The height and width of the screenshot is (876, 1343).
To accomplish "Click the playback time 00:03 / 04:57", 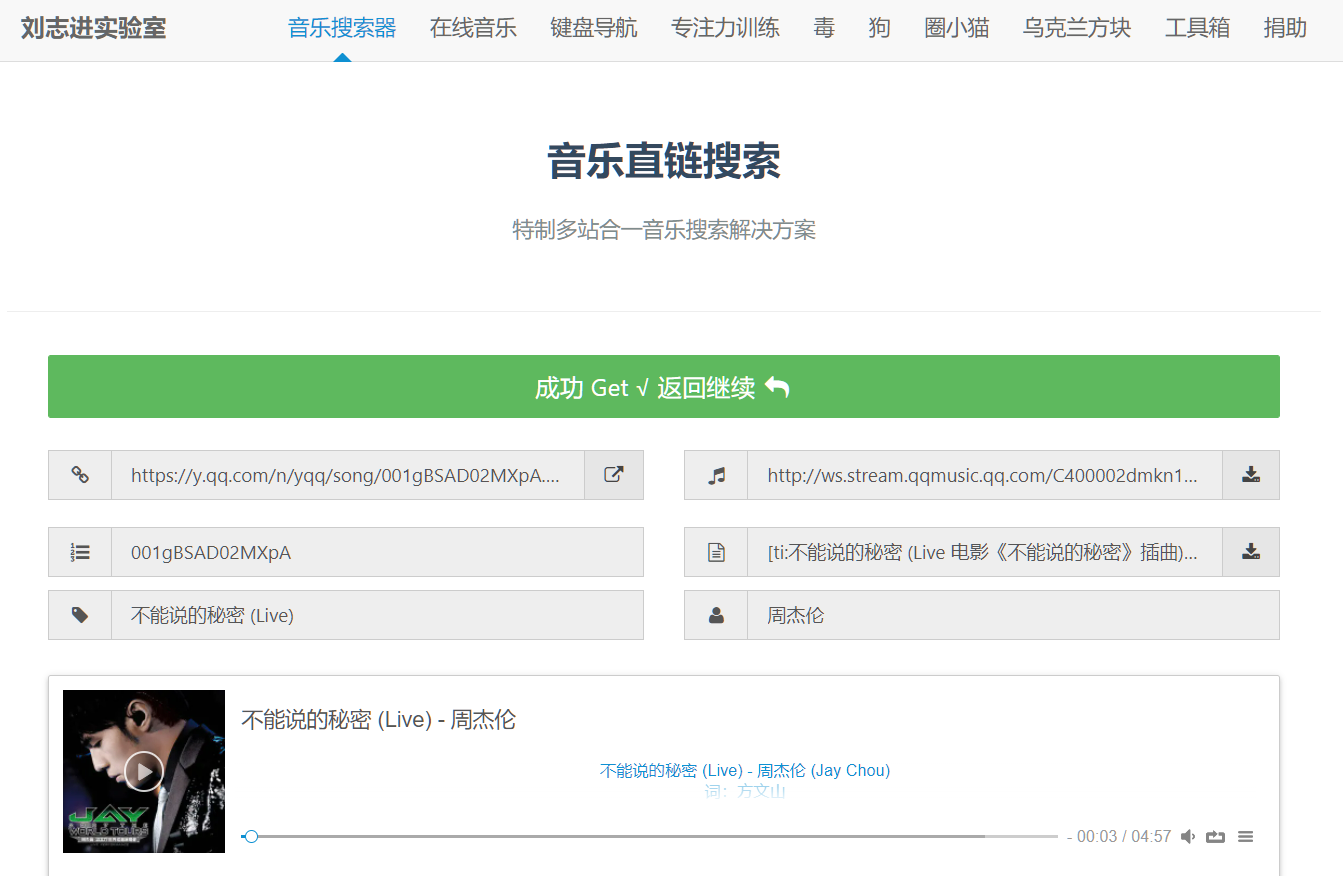I will tap(1124, 837).
